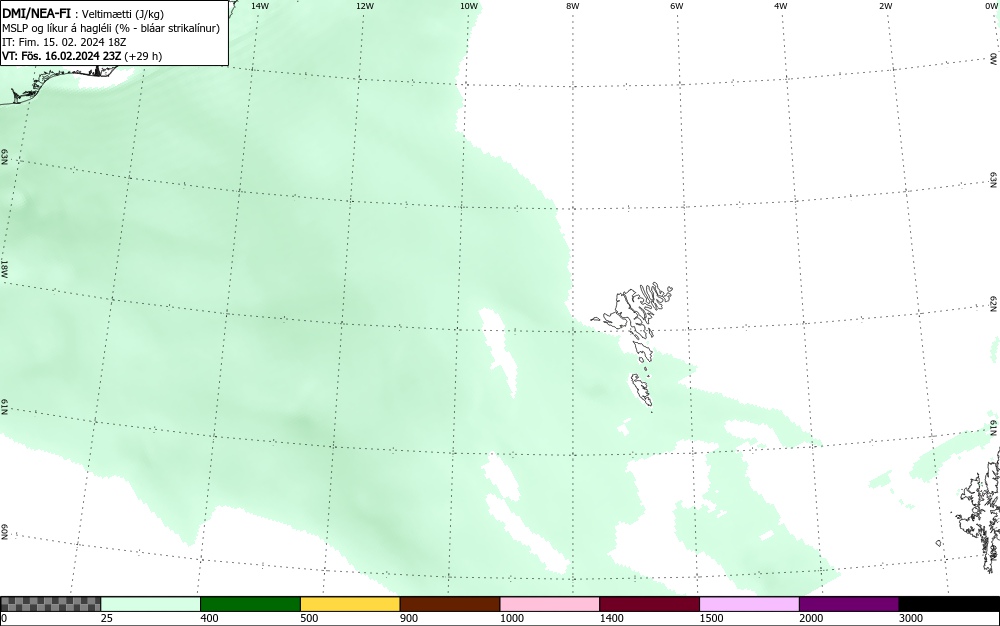Click the right-edge 63N latitude label
This screenshot has height=626, width=1000.
(x=994, y=180)
